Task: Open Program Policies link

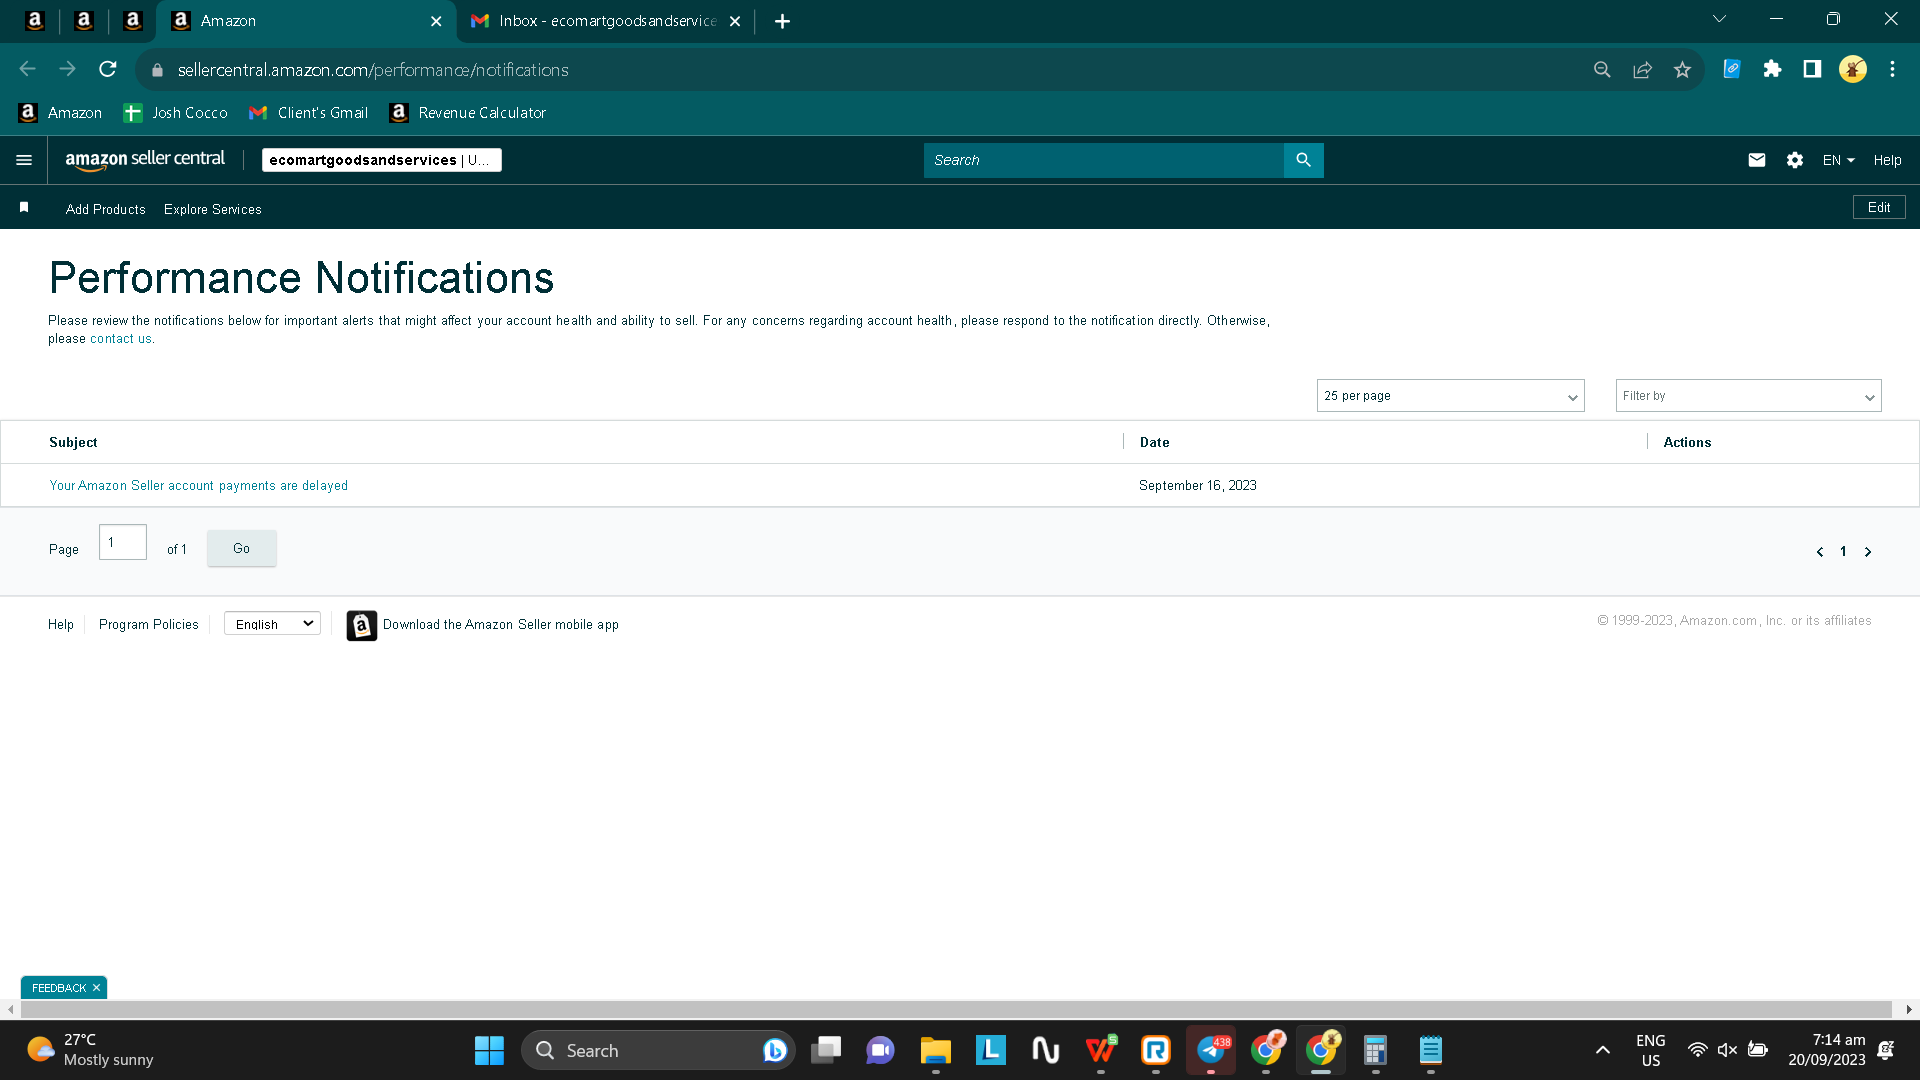Action: (148, 624)
